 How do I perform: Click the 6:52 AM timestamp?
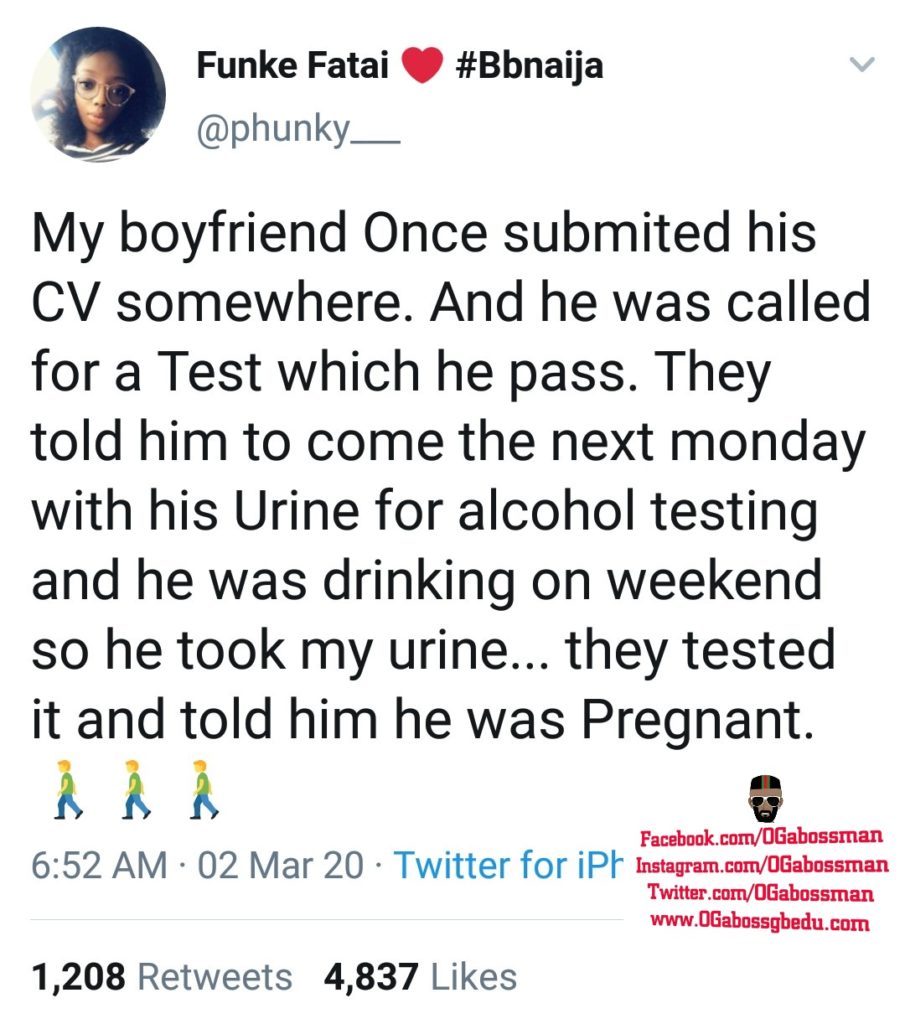[99, 864]
